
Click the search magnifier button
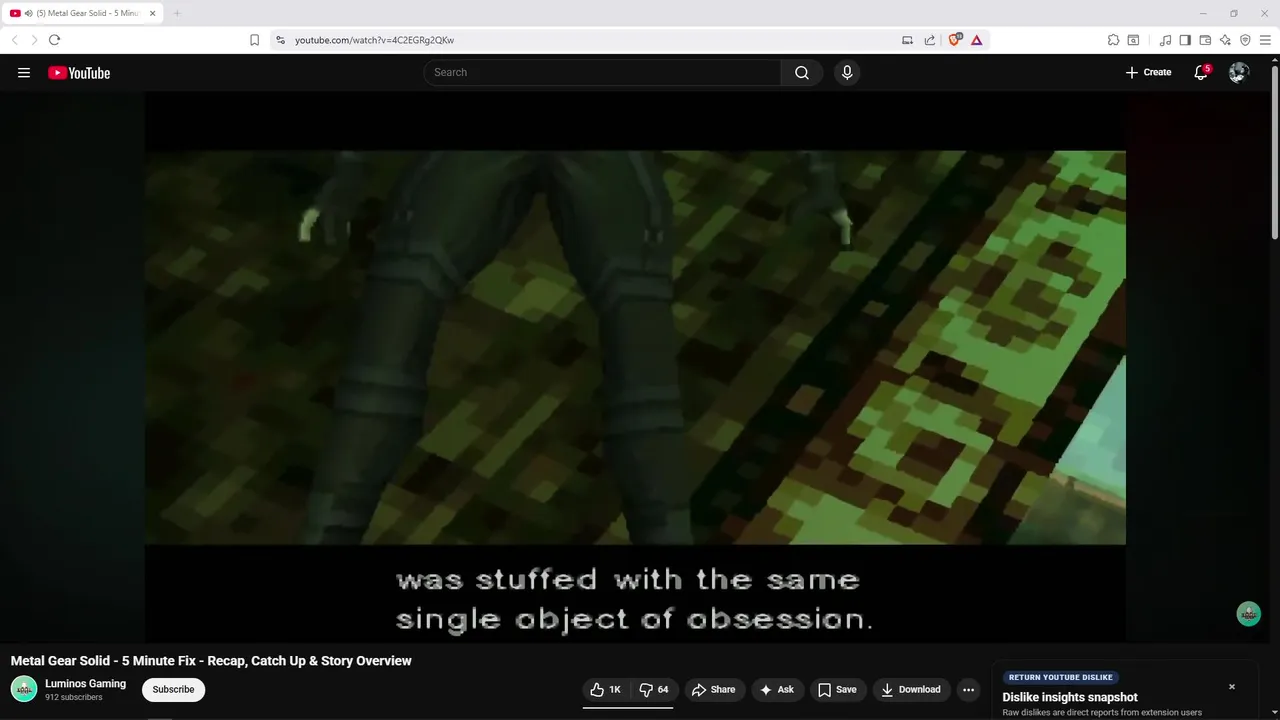802,72
